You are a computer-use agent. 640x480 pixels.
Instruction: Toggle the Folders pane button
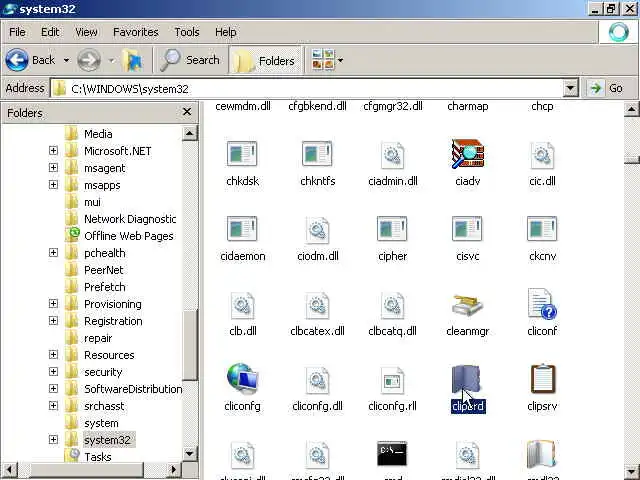[265, 60]
